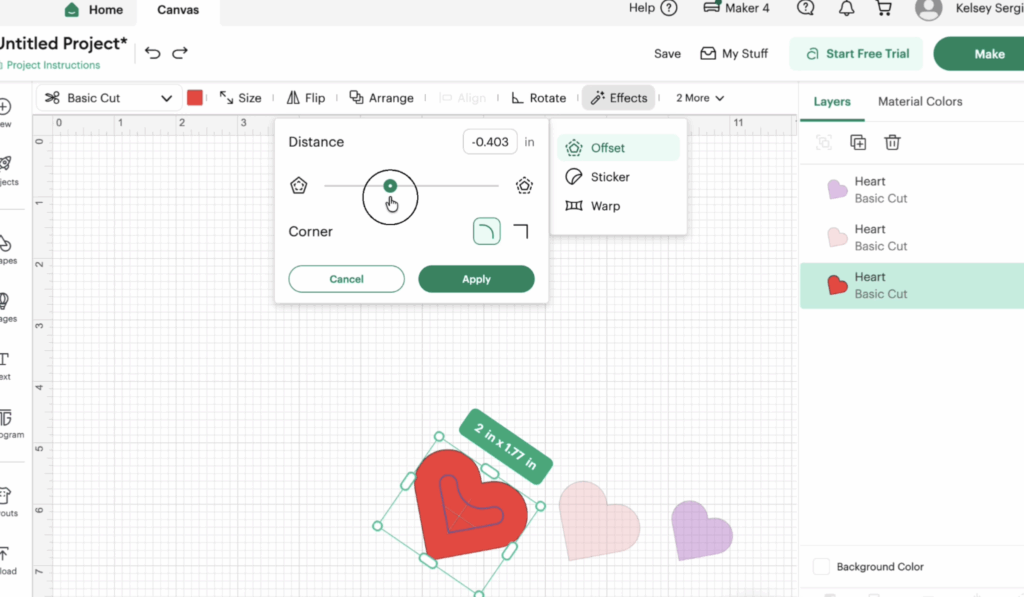Click Start Free Trial

pyautogui.click(x=856, y=54)
